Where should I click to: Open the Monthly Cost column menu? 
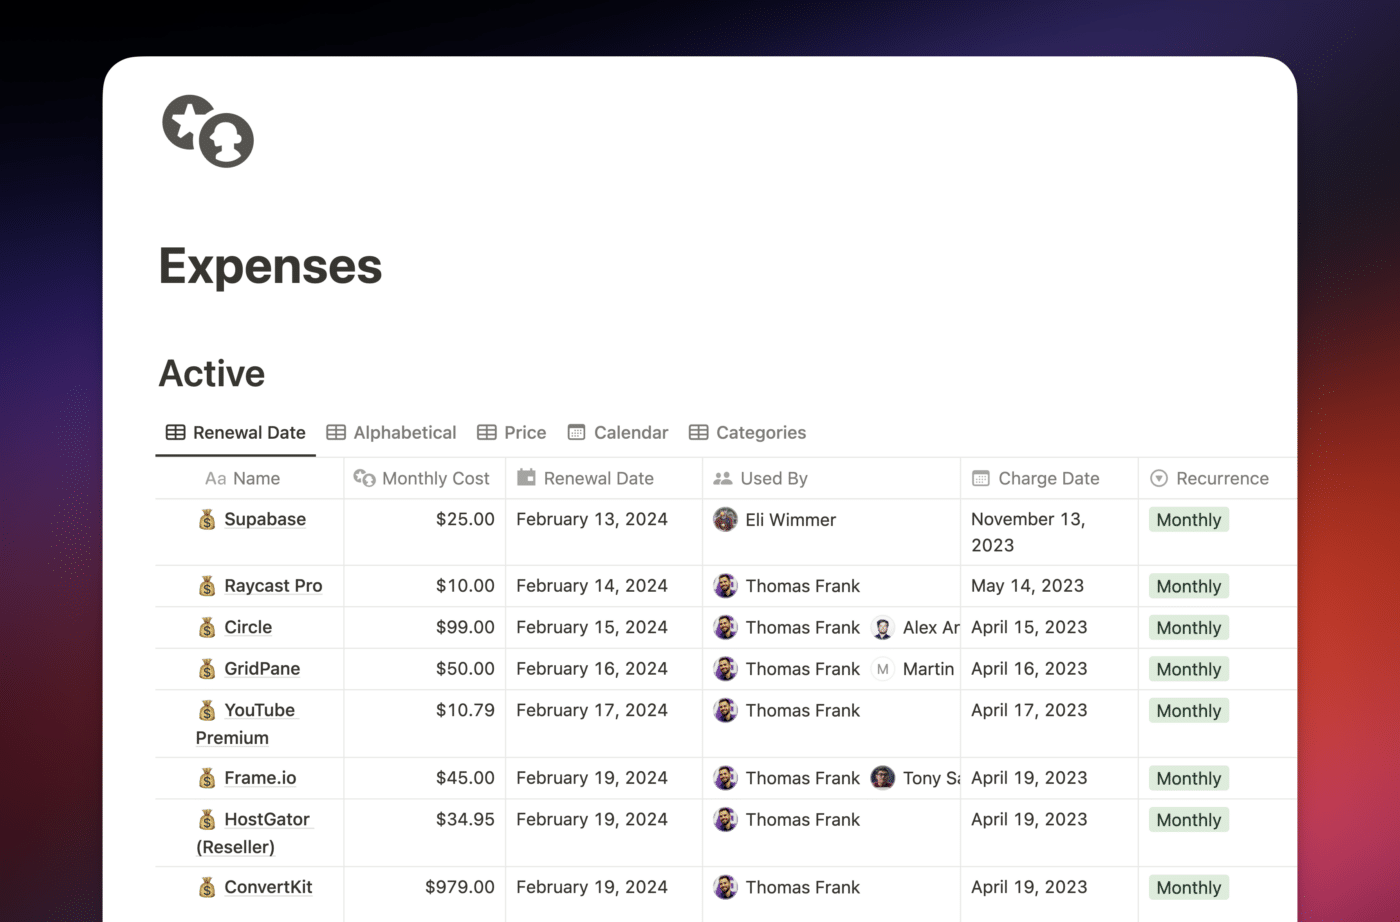[363, 478]
